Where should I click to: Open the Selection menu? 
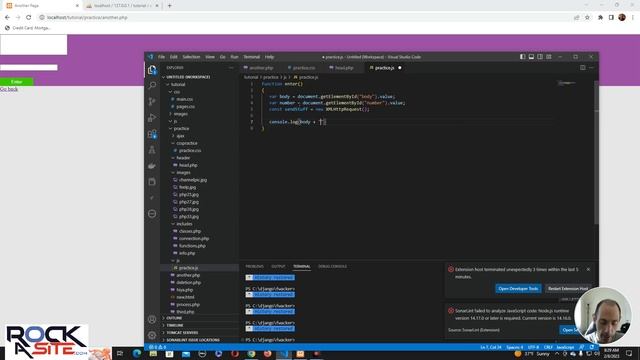click(x=191, y=57)
